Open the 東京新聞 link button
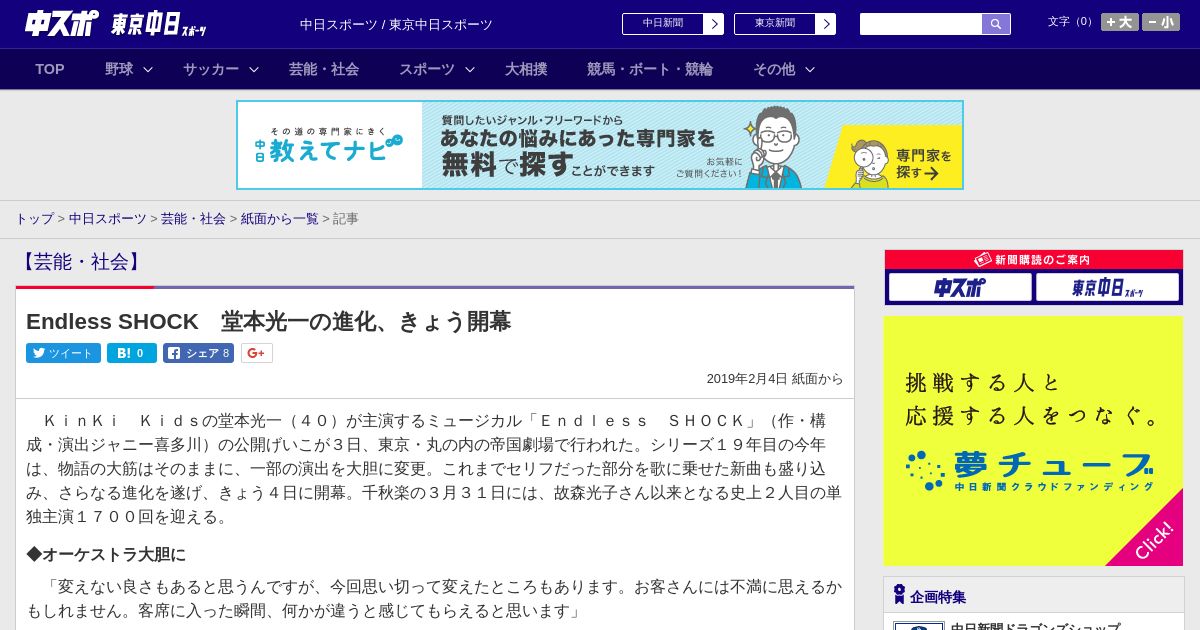 774,24
